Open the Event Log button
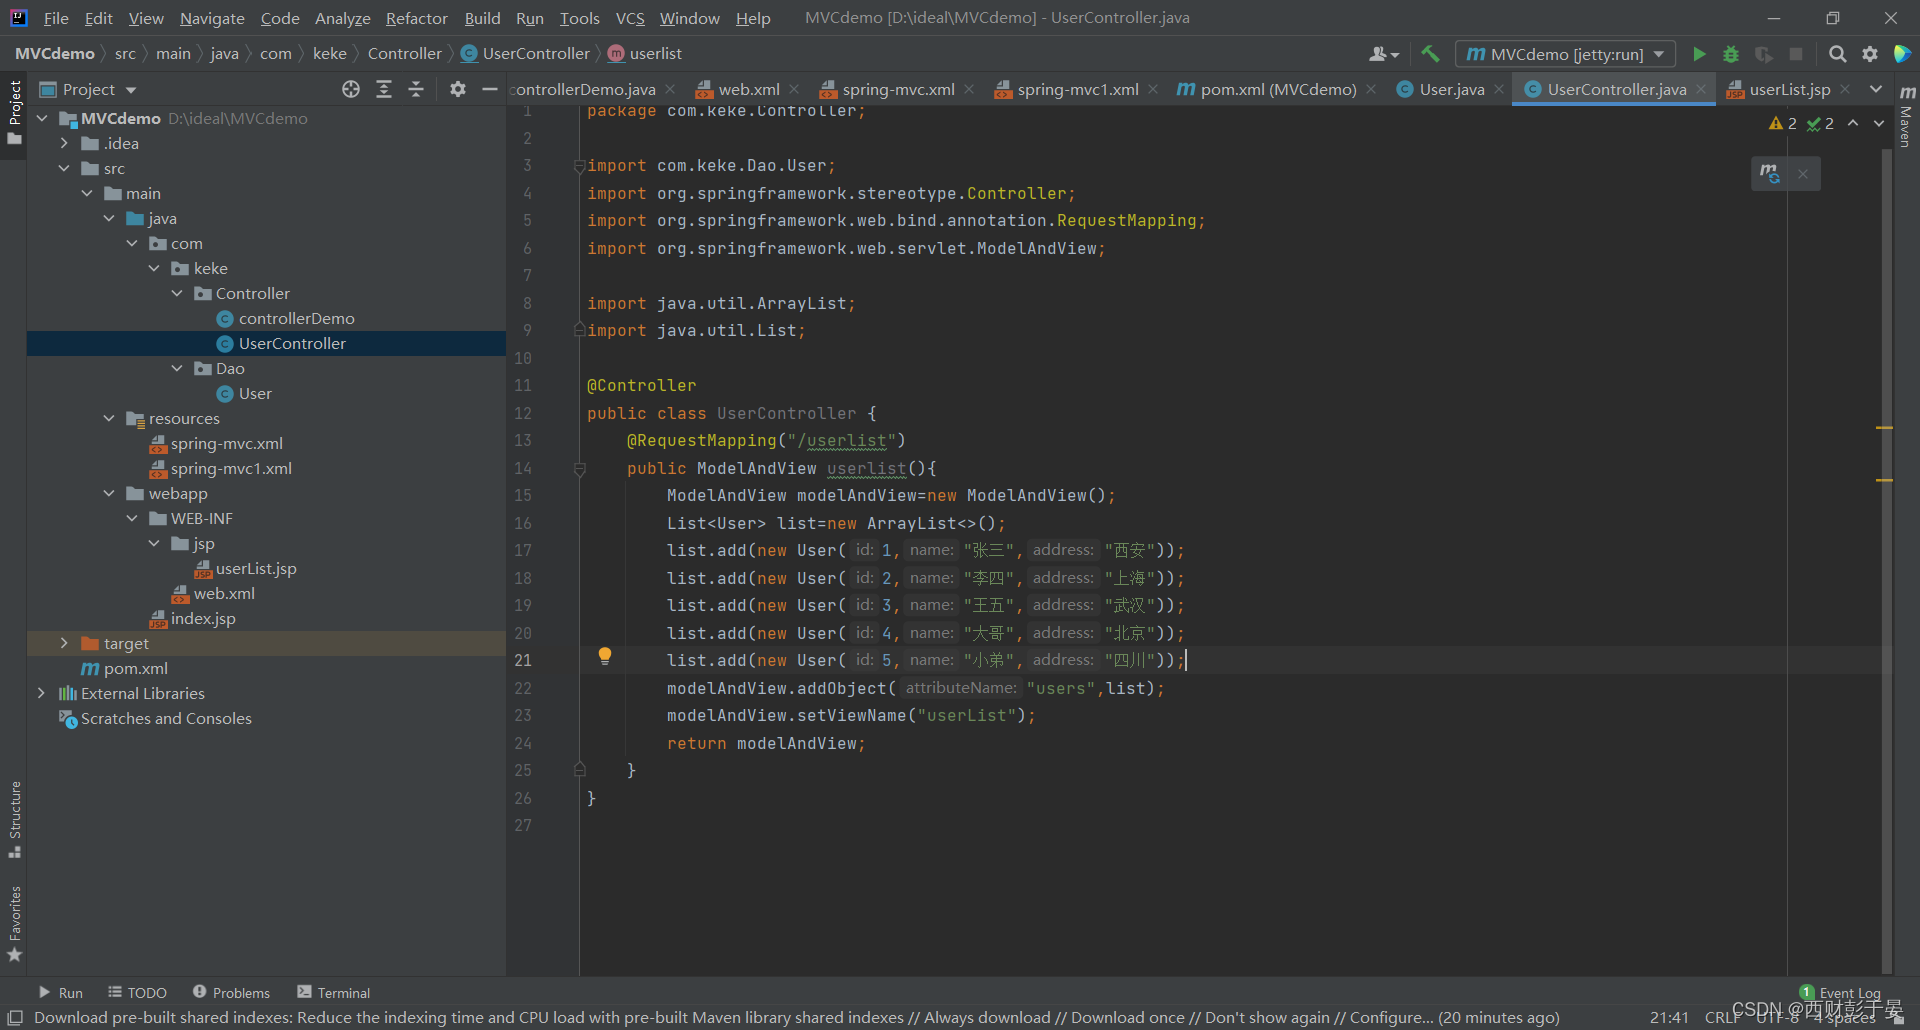This screenshot has width=1920, height=1030. point(1840,993)
